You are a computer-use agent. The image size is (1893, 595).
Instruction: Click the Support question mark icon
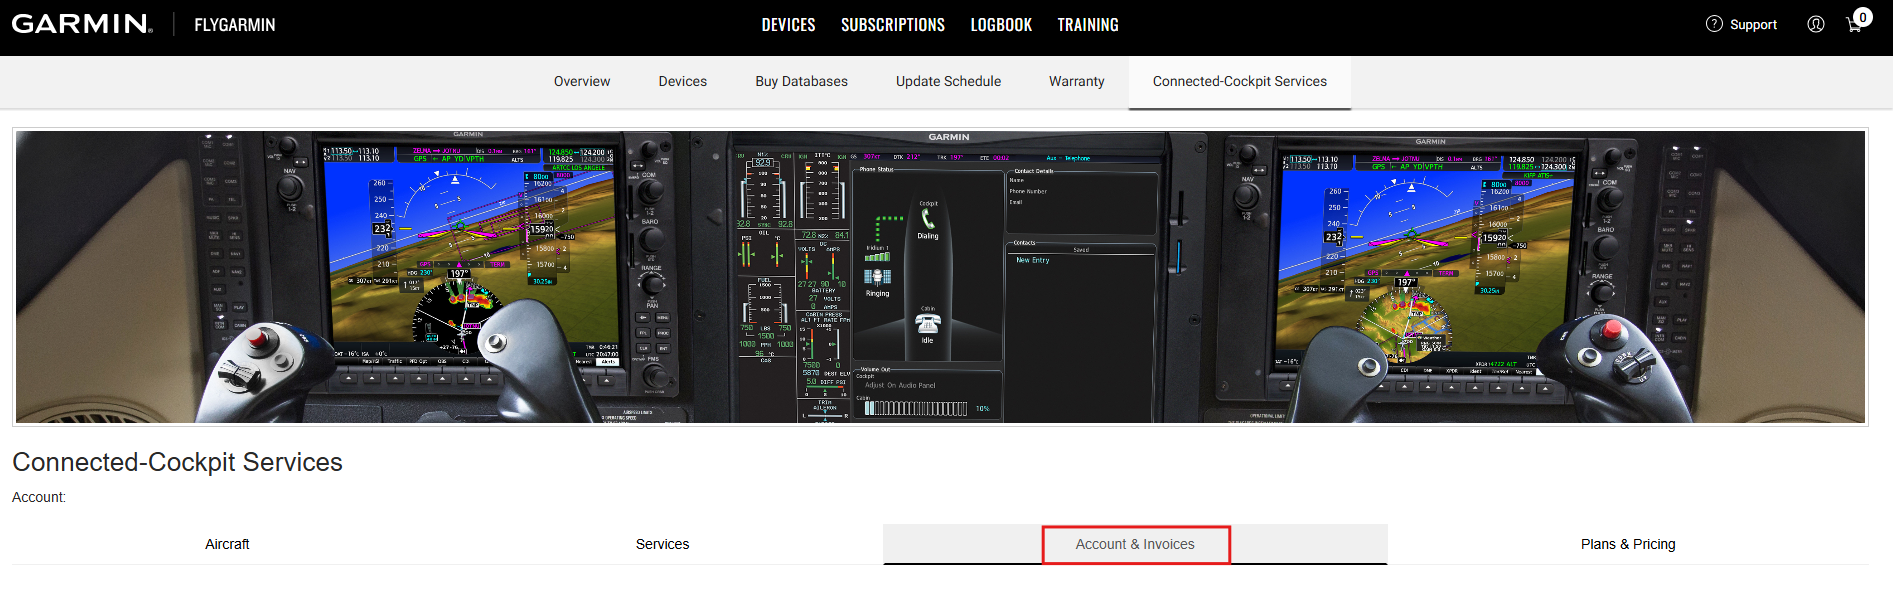pos(1714,24)
